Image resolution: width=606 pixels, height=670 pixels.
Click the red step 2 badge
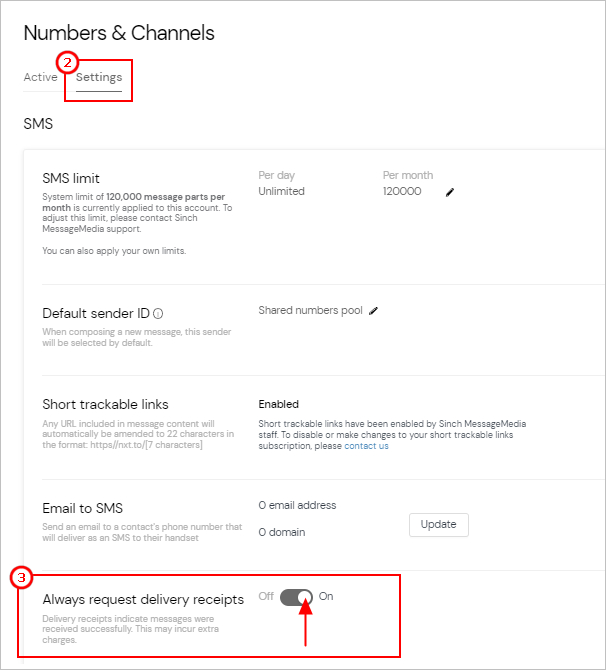tap(66, 61)
